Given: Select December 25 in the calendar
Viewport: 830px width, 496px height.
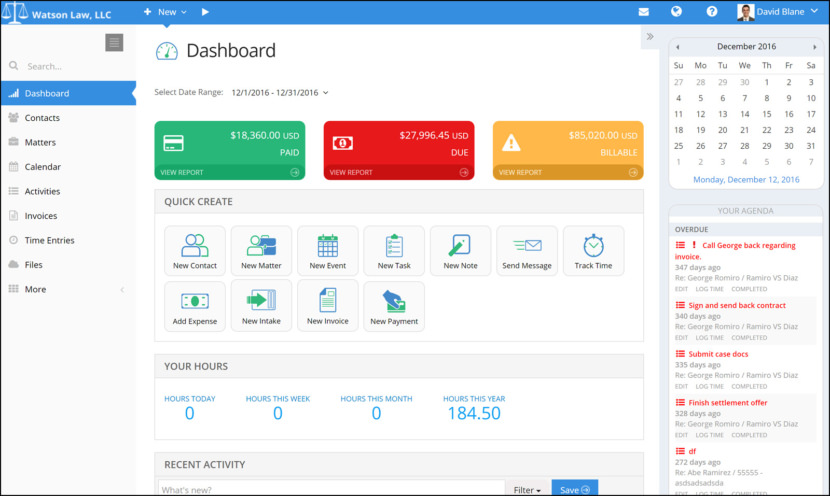Looking at the screenshot, I should click(679, 146).
